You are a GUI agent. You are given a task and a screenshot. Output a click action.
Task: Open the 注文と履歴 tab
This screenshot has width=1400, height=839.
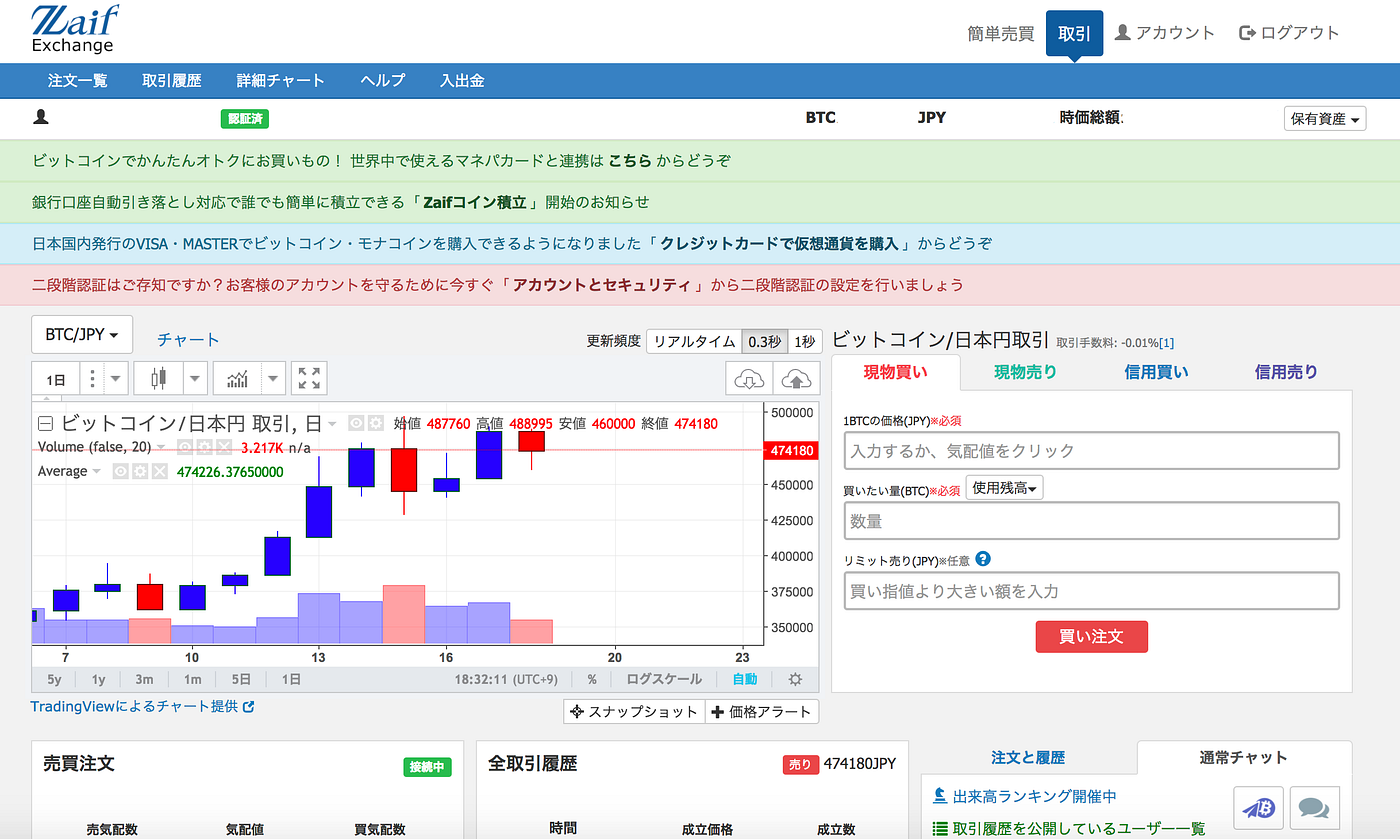[1028, 758]
